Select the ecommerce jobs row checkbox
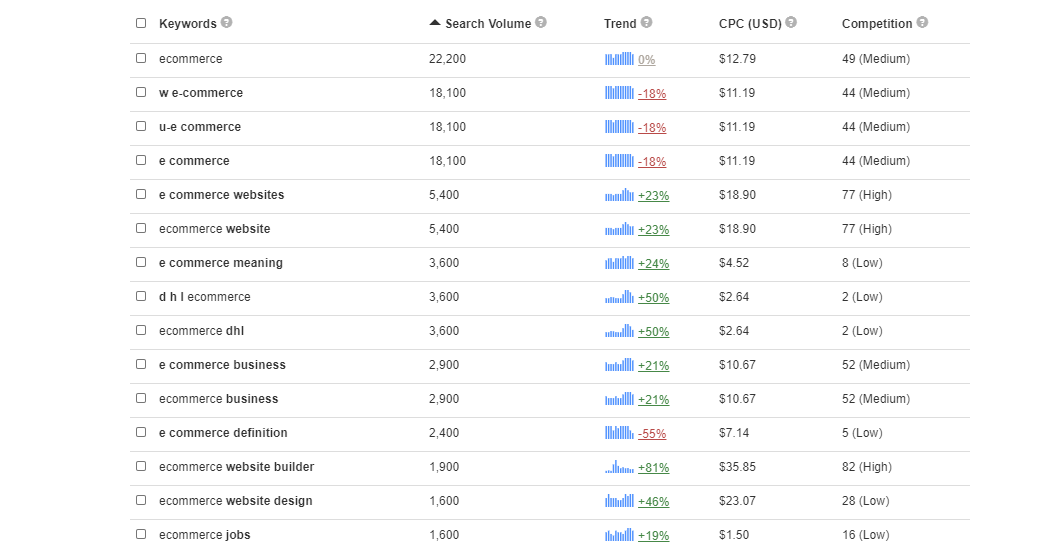 click(141, 535)
